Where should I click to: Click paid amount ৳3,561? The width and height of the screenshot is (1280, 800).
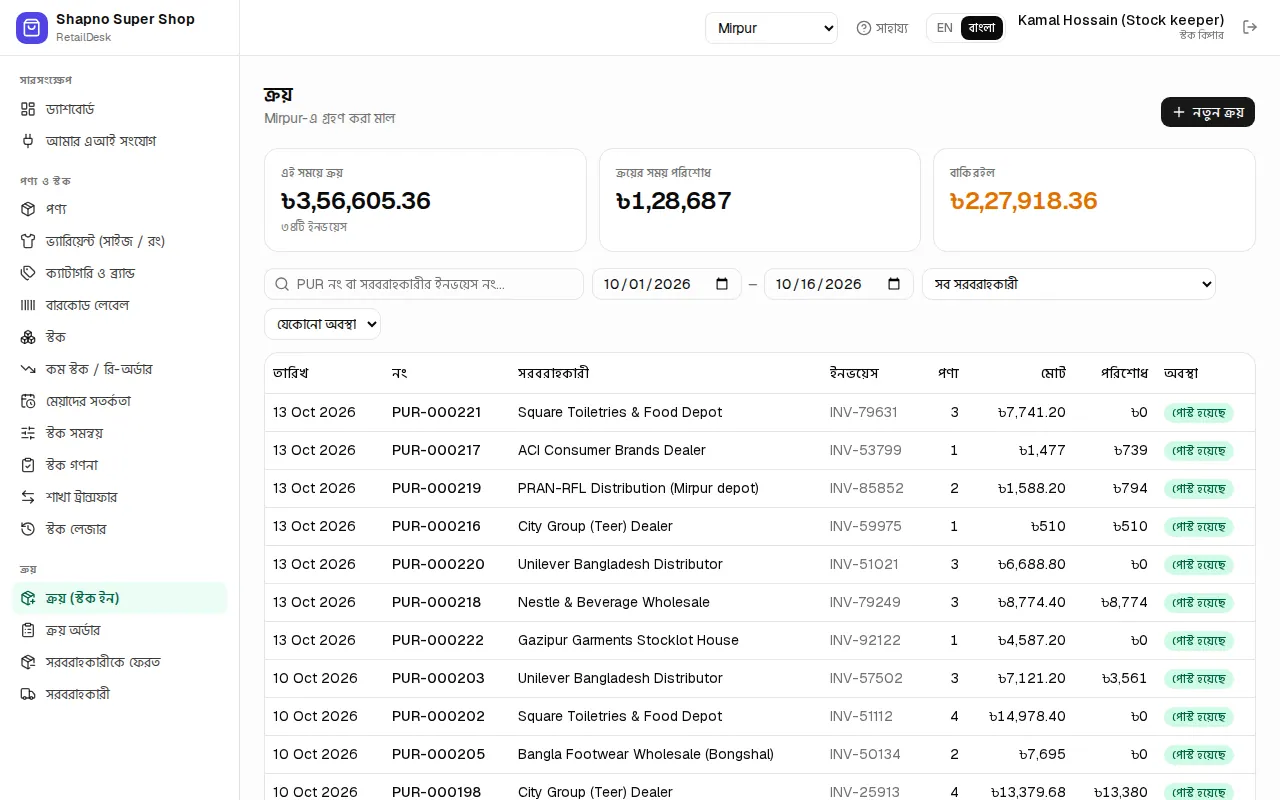[x=1124, y=678]
